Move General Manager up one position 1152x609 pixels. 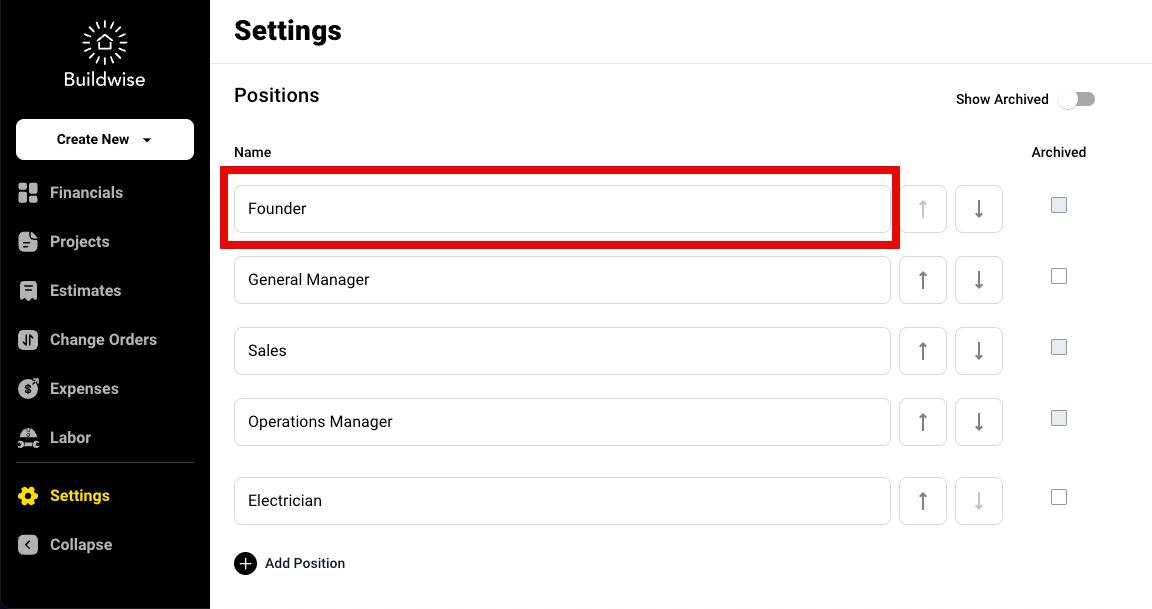(923, 280)
